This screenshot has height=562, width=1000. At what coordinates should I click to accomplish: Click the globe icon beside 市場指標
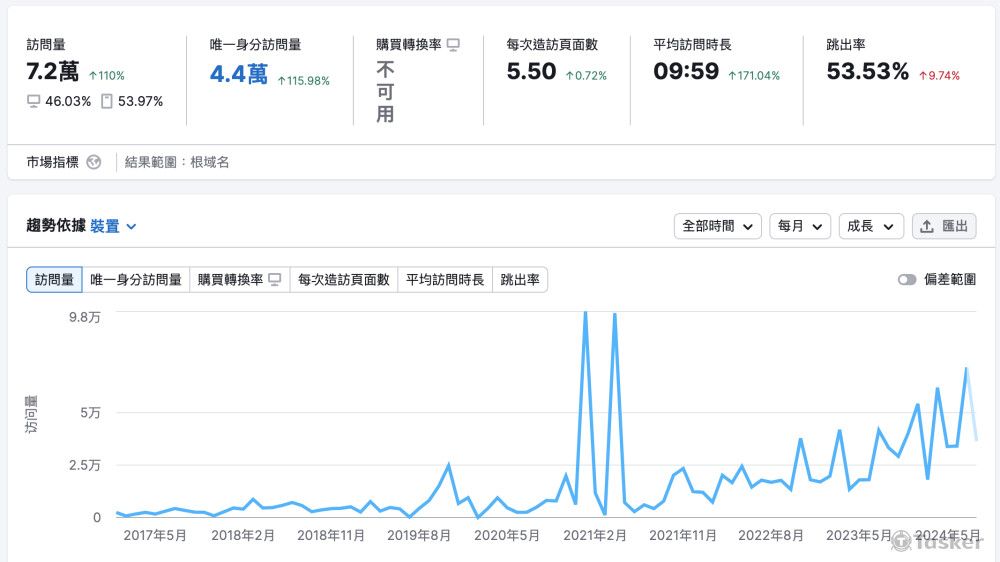tap(94, 162)
